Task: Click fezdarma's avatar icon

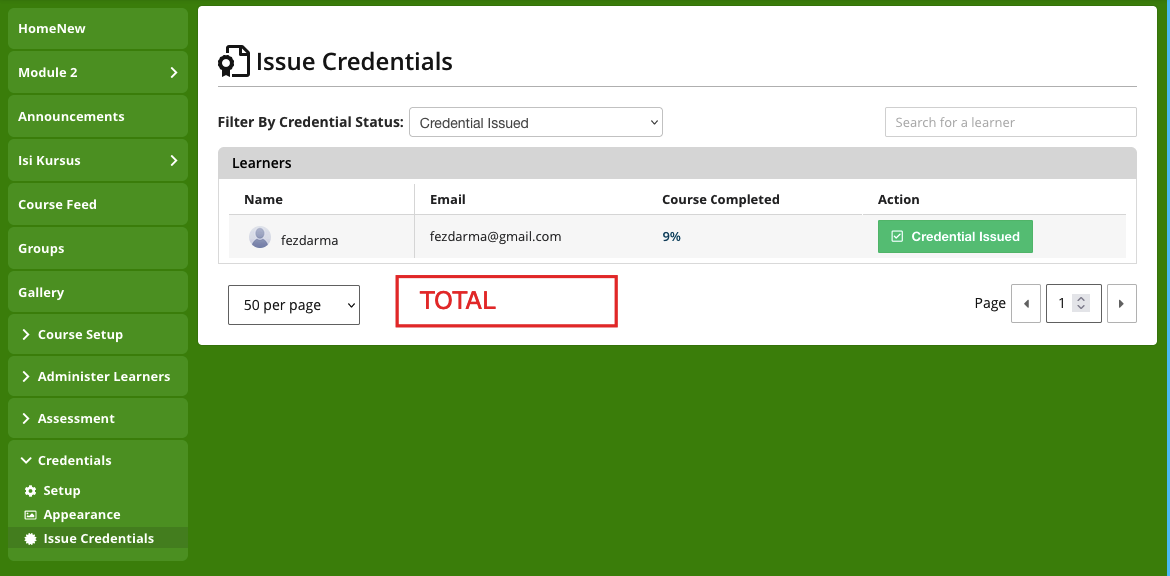Action: [260, 237]
